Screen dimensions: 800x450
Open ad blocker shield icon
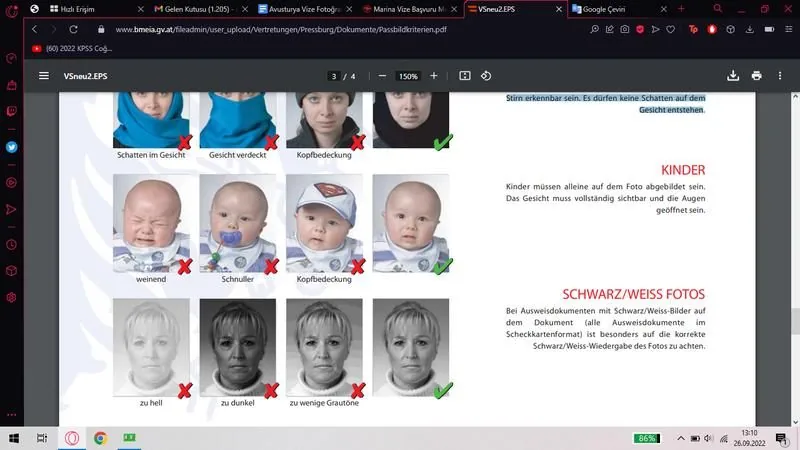(640, 30)
